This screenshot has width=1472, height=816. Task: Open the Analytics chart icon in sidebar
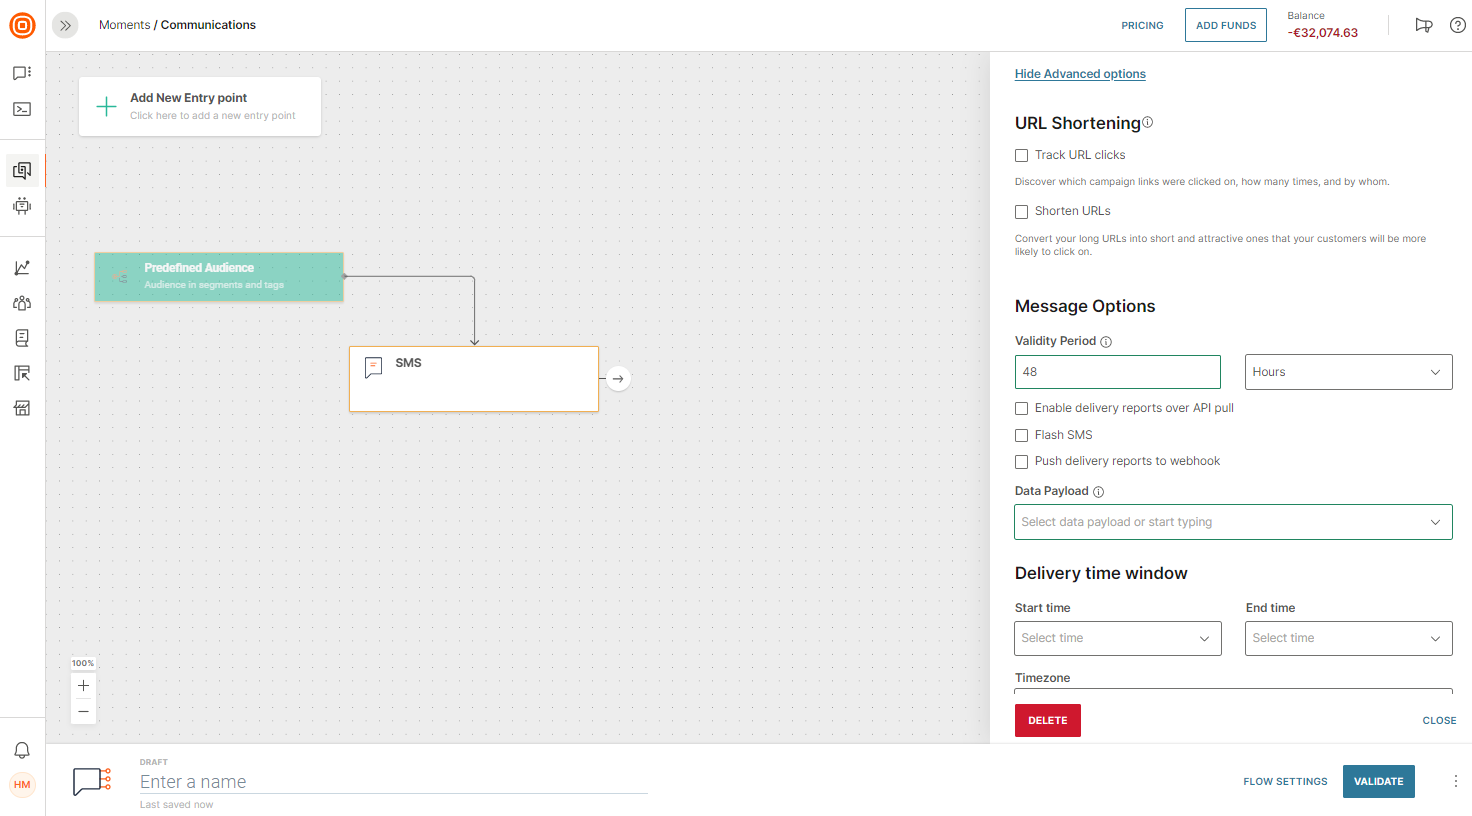(22, 267)
